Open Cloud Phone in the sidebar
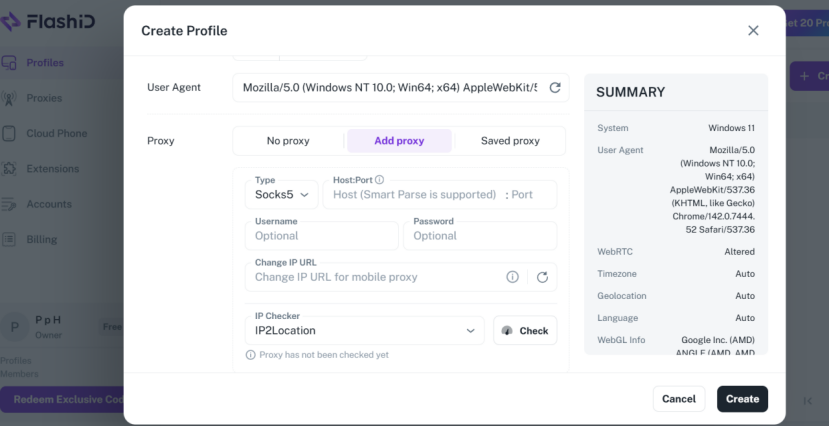Screen dimensions: 829x426 click(55, 133)
